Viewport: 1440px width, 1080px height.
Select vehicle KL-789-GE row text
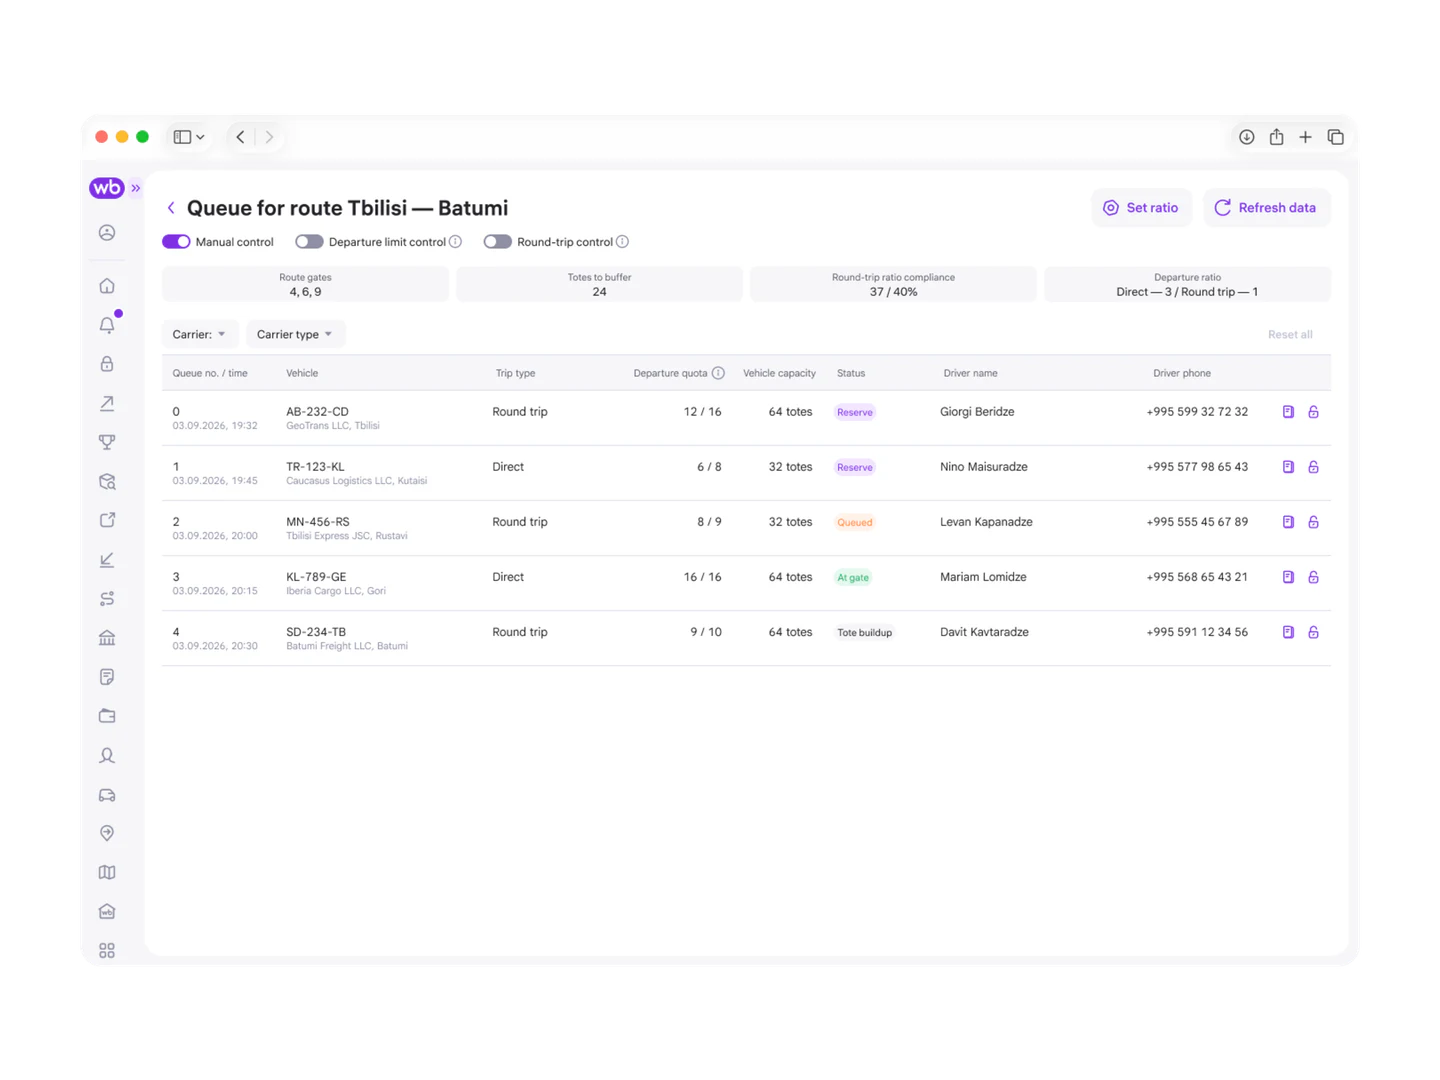(x=316, y=577)
